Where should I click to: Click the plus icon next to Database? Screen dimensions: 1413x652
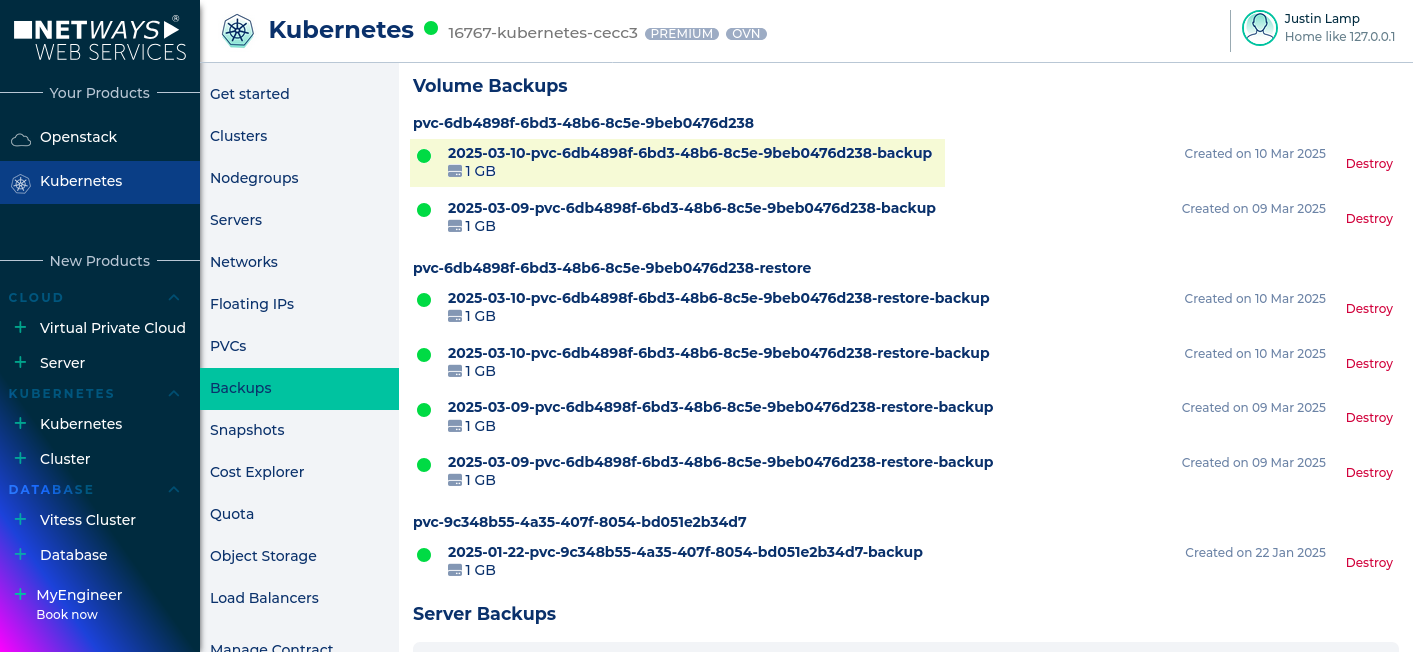tap(20, 554)
